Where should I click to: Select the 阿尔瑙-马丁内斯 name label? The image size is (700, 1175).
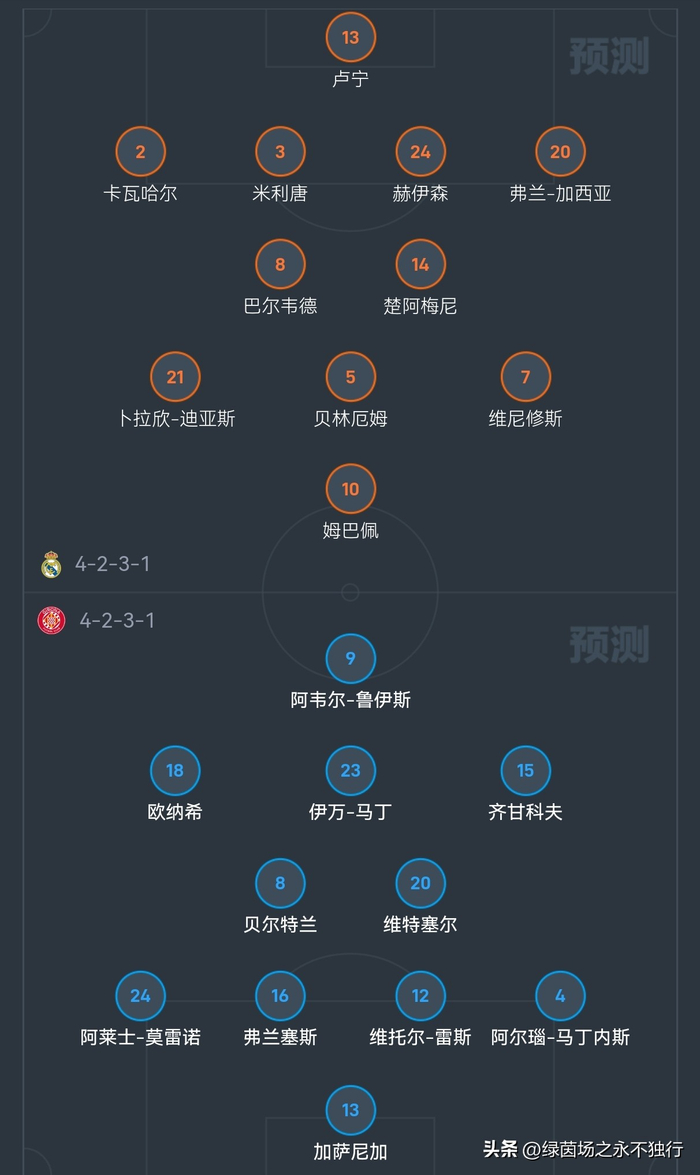(560, 1037)
